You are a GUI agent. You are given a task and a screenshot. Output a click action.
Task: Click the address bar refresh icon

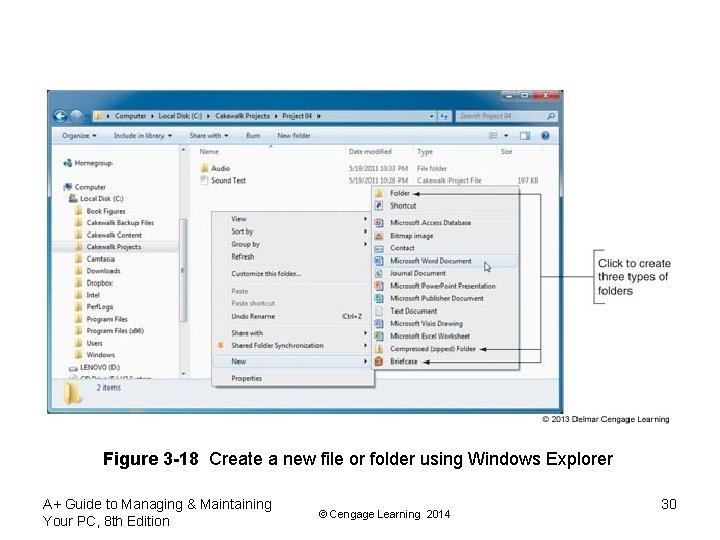444,116
